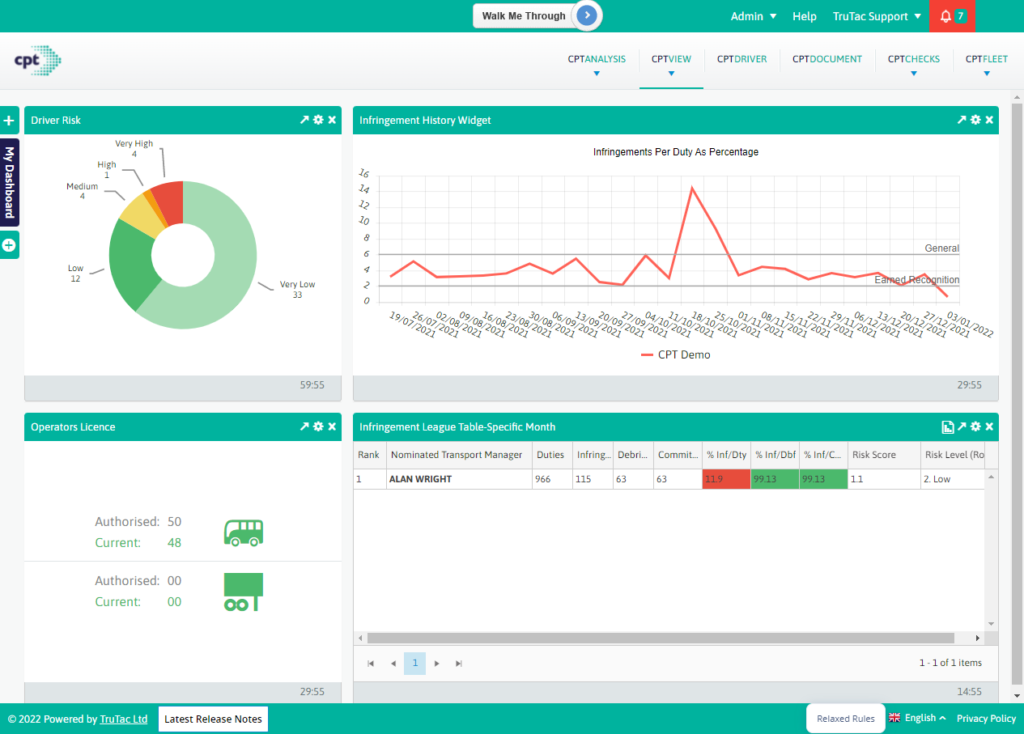Screen dimensions: 1024x734
Task: Expand the TruTac Support dropdown
Action: [x=875, y=16]
